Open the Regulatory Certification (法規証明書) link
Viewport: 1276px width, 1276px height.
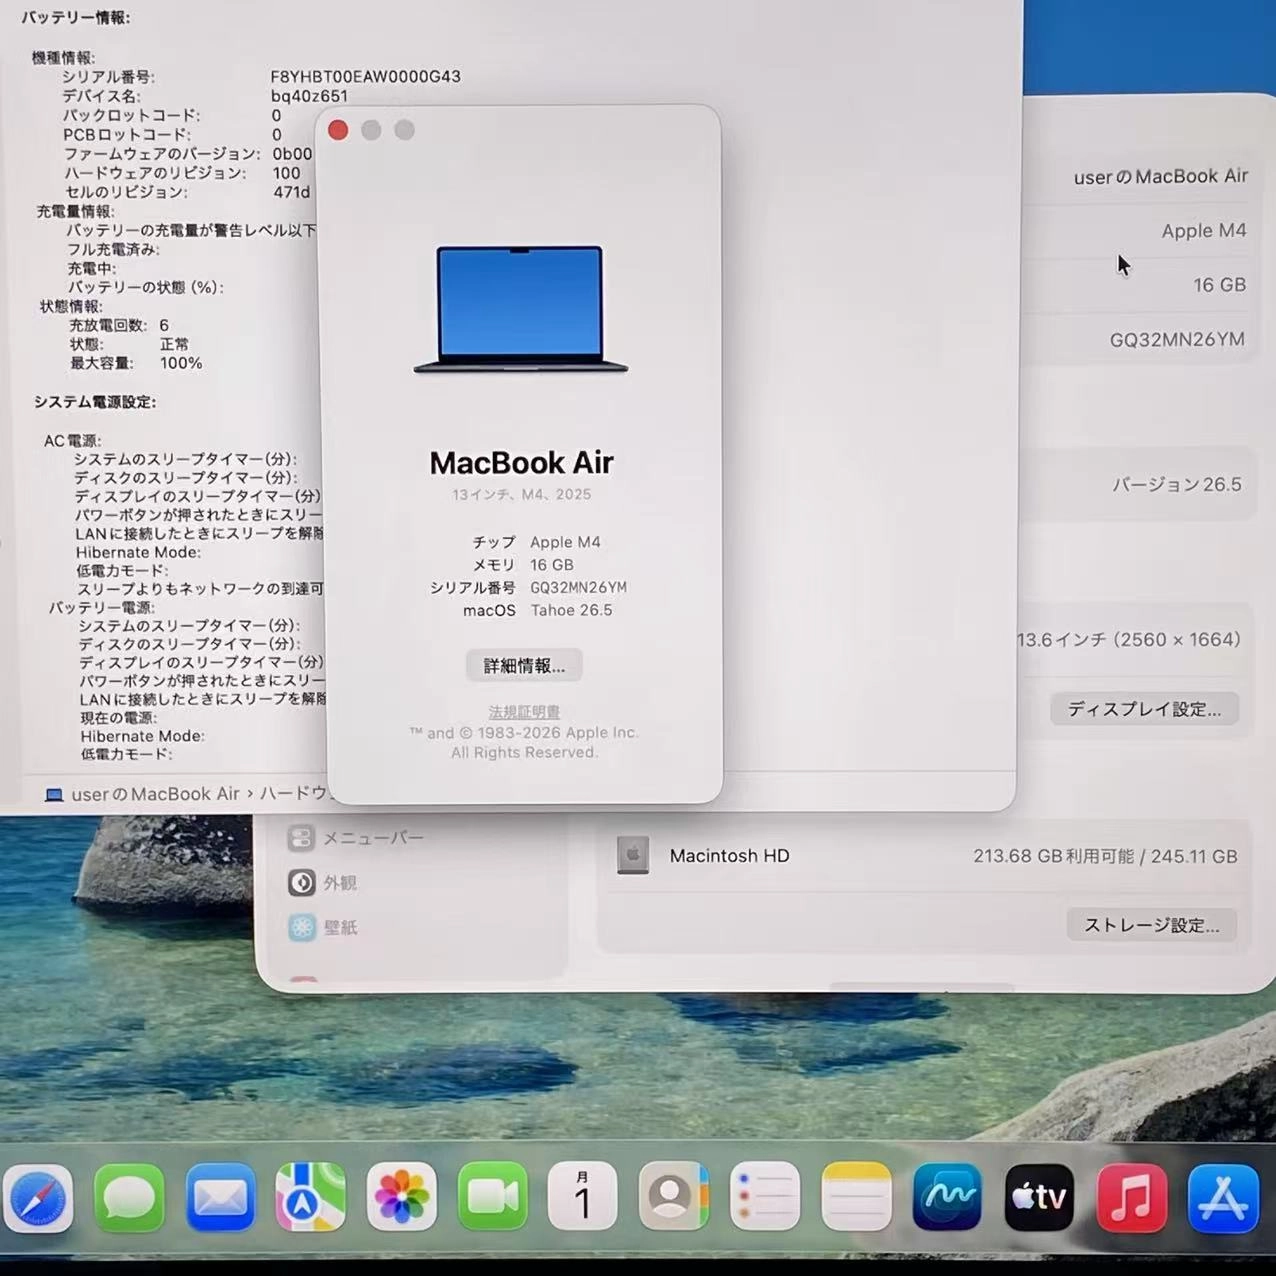(x=524, y=712)
